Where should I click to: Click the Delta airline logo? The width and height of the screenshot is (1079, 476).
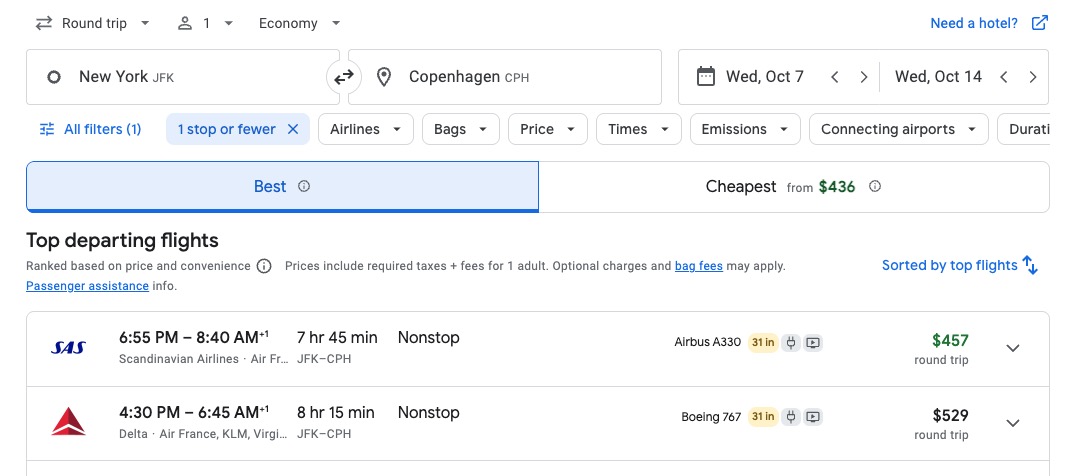point(69,422)
